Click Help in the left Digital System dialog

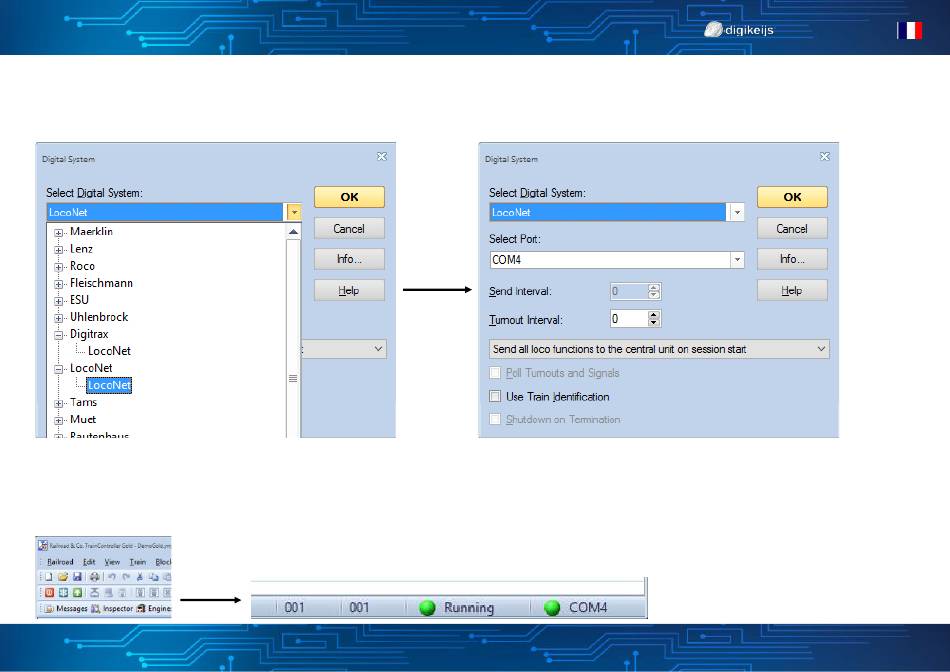tap(349, 290)
